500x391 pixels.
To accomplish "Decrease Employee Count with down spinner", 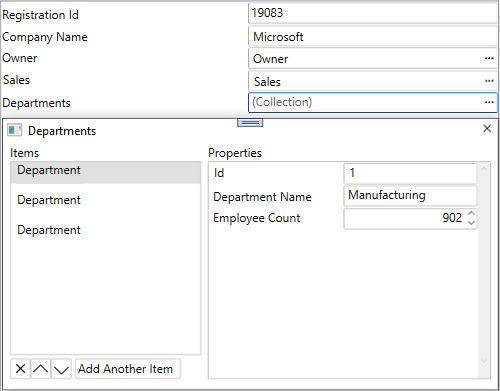I will point(471,223).
